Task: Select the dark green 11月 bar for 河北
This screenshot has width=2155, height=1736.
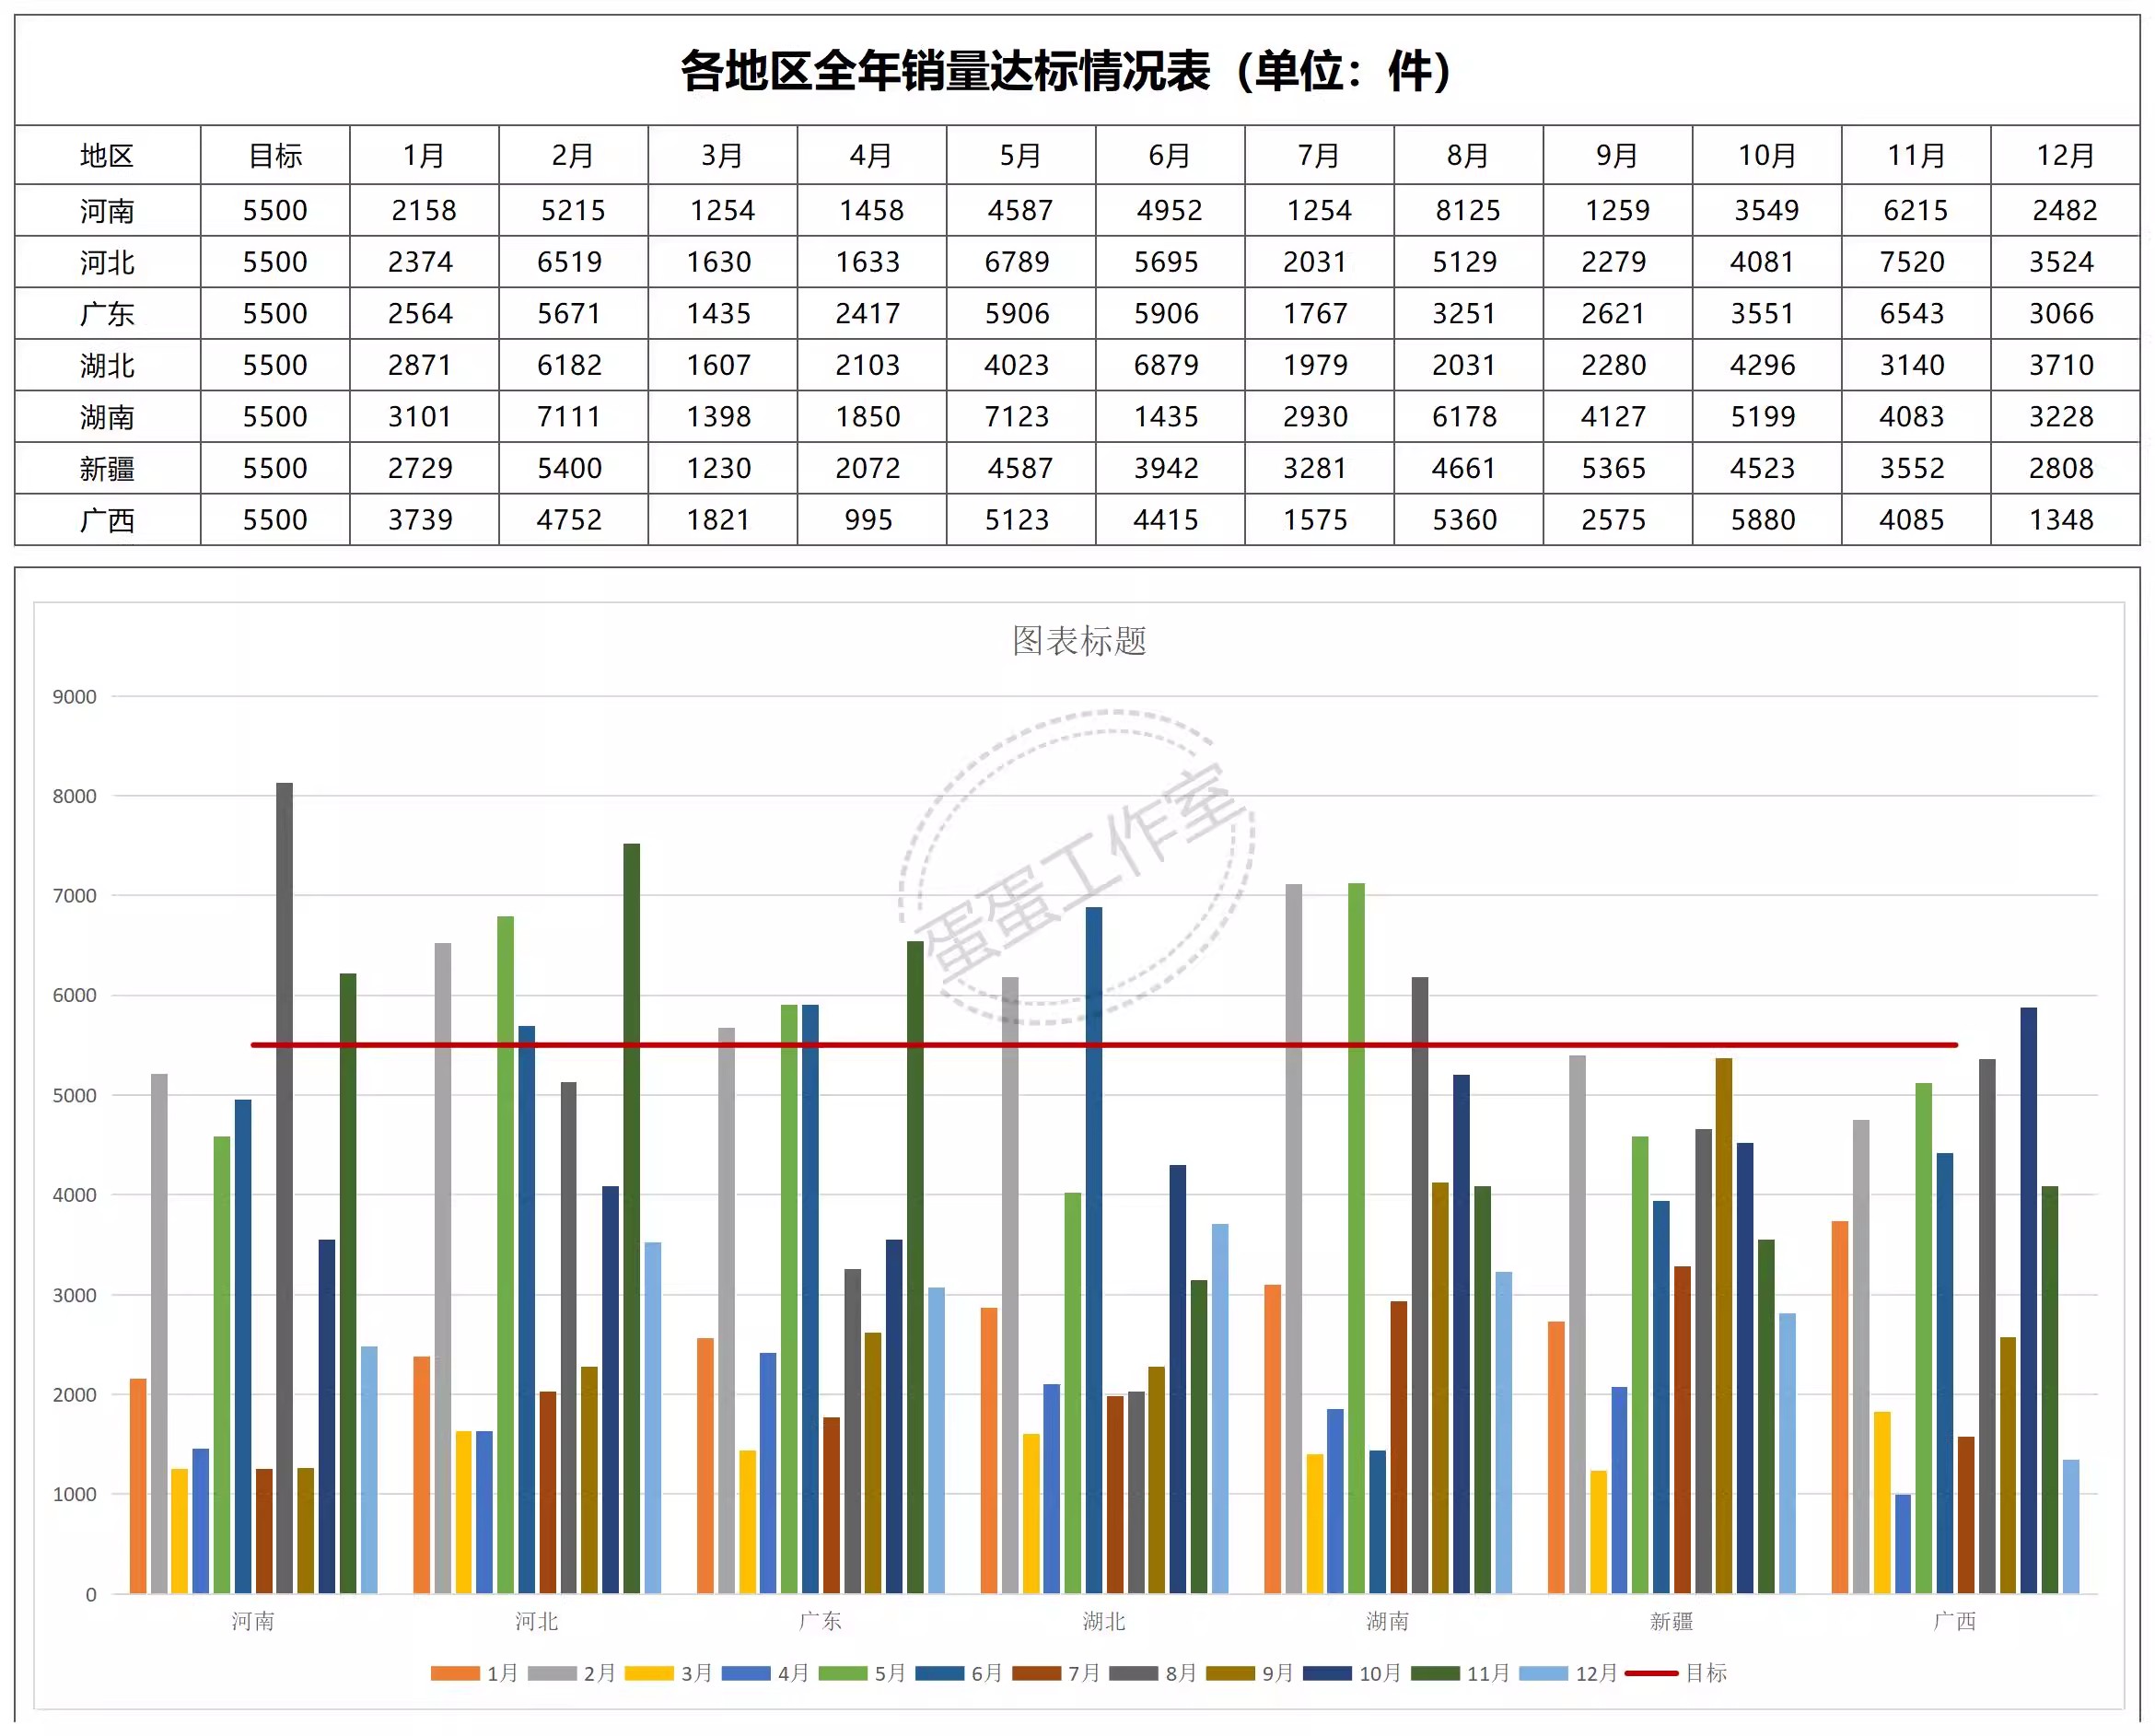Action: 632,1219
